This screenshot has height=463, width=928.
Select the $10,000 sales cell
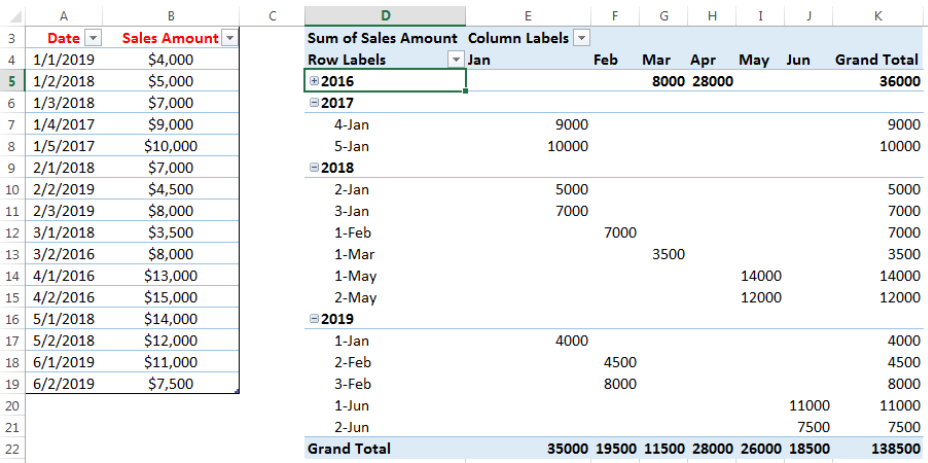click(170, 146)
